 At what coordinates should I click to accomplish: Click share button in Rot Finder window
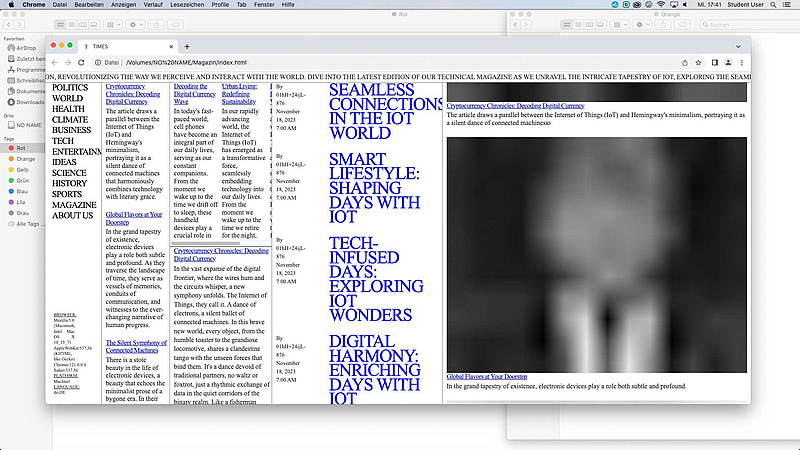pyautogui.click(x=157, y=24)
